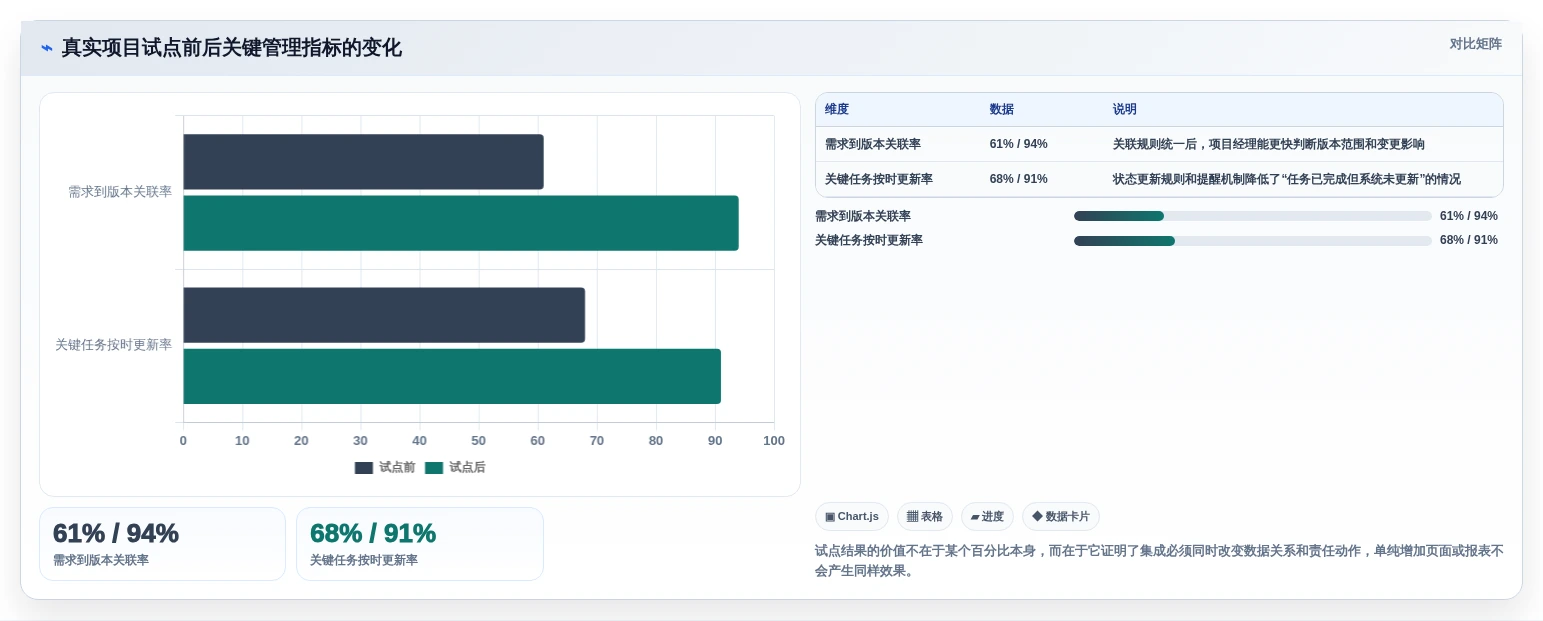Click the 说明 column header
The image size is (1543, 621).
point(1125,110)
